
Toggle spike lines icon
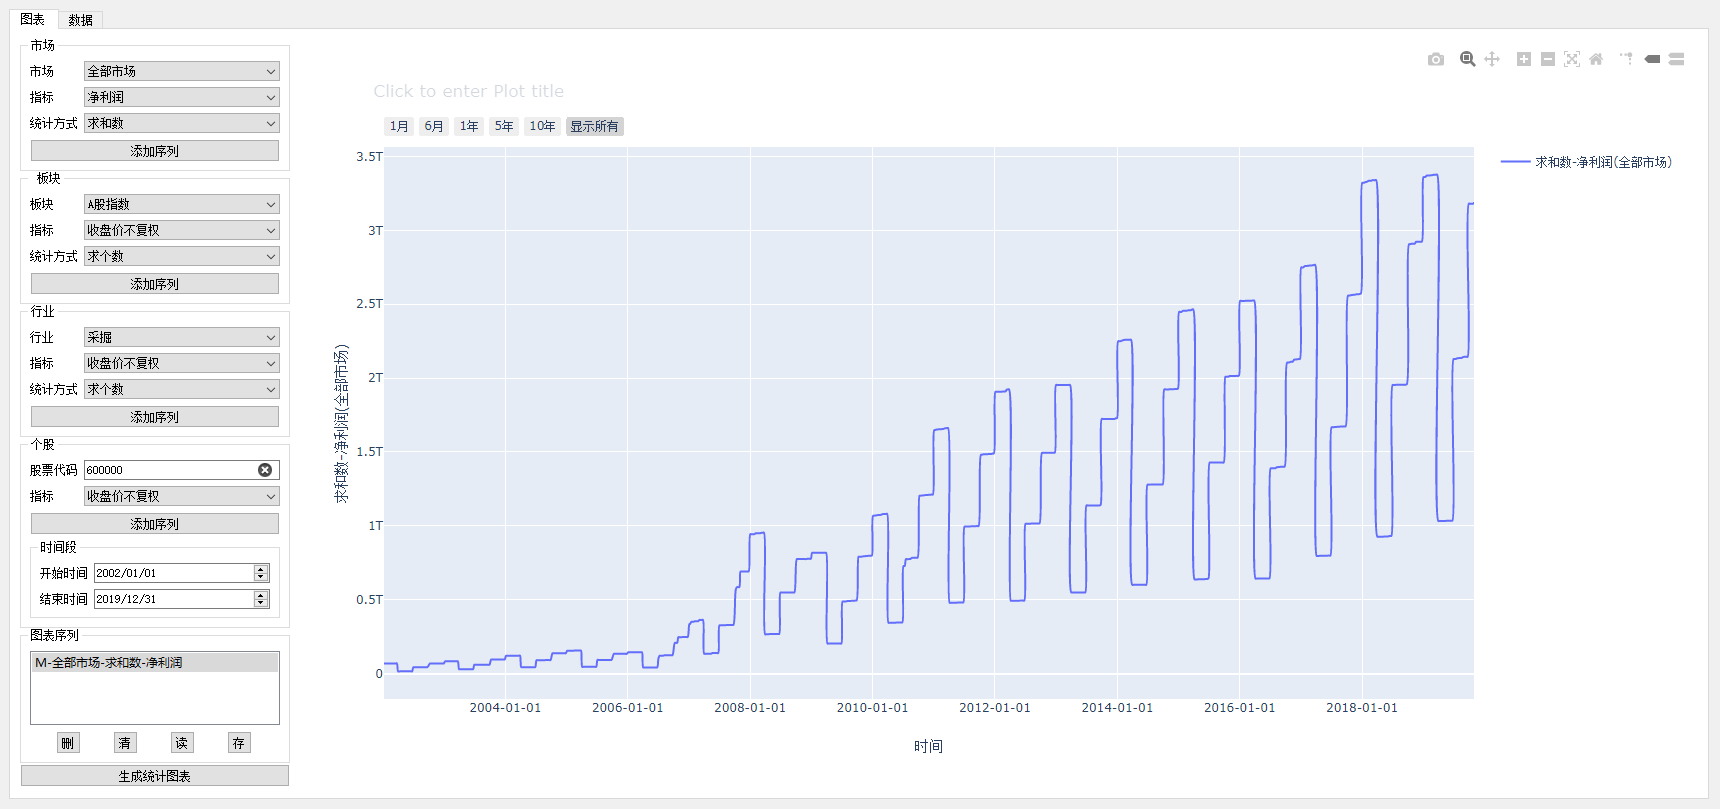[x=1627, y=59]
